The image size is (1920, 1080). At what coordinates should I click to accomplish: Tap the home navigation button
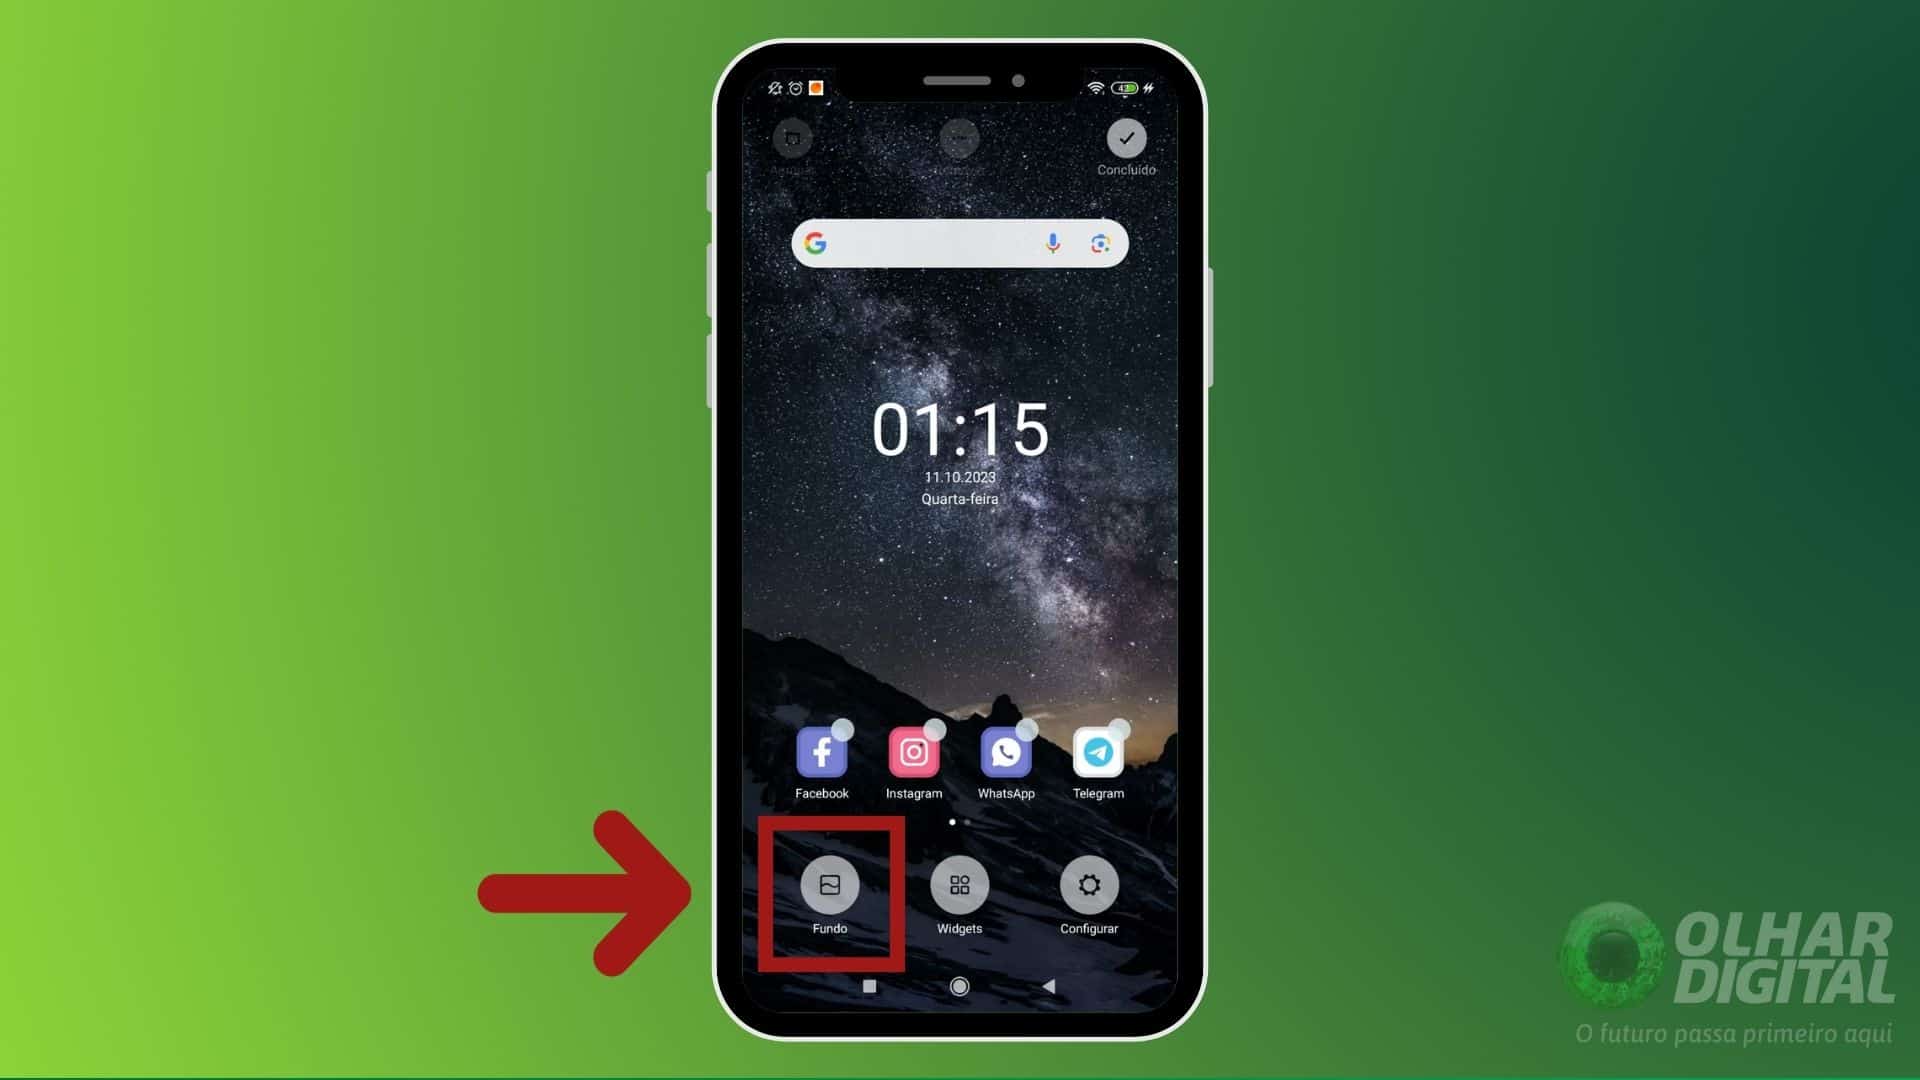[959, 985]
